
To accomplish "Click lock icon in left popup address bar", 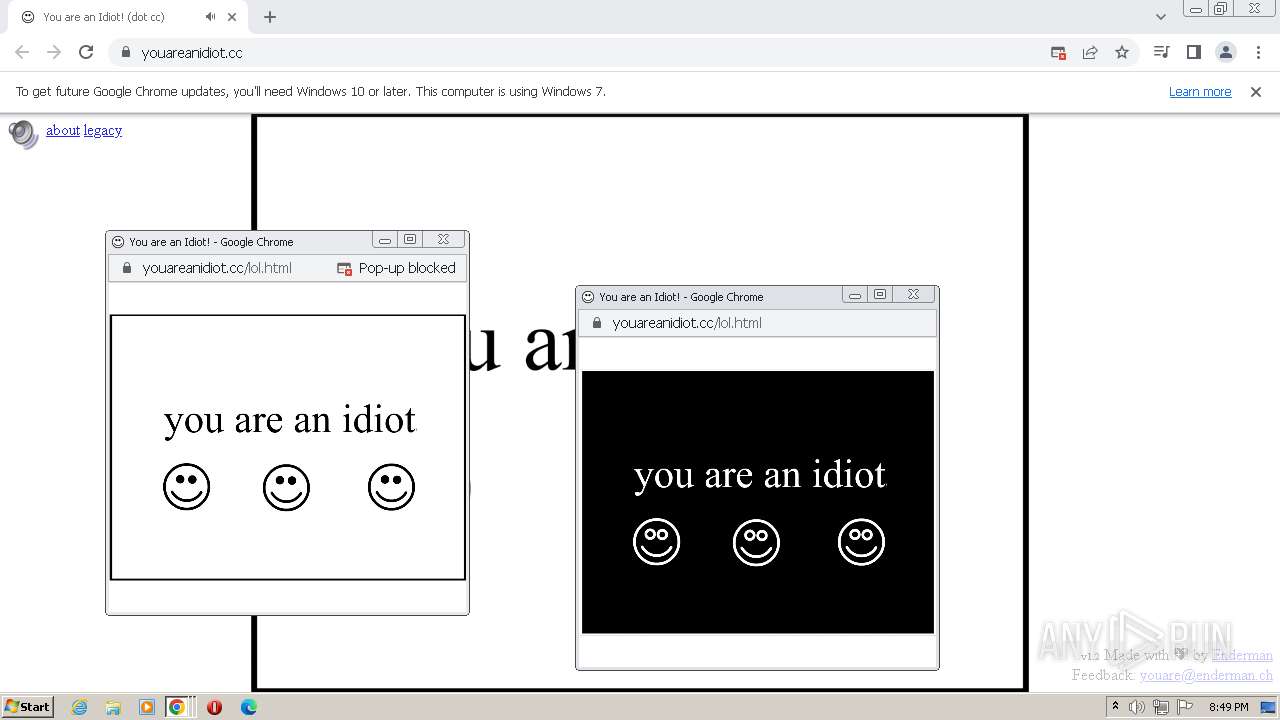I will click(x=126, y=268).
